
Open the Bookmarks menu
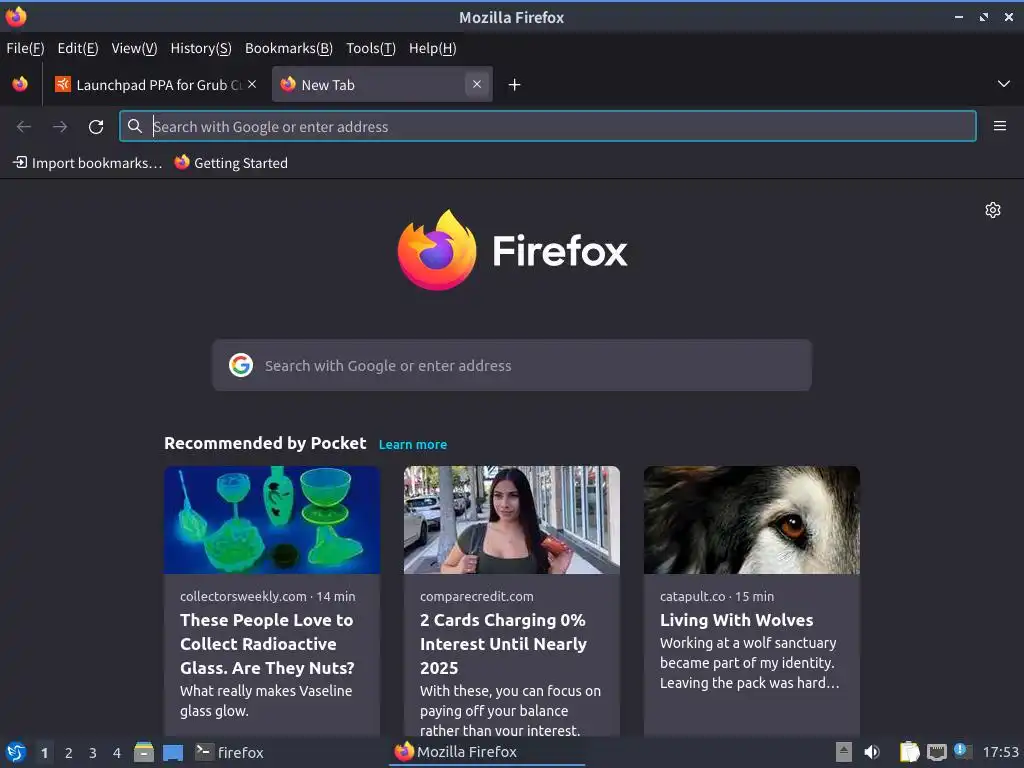coord(289,48)
